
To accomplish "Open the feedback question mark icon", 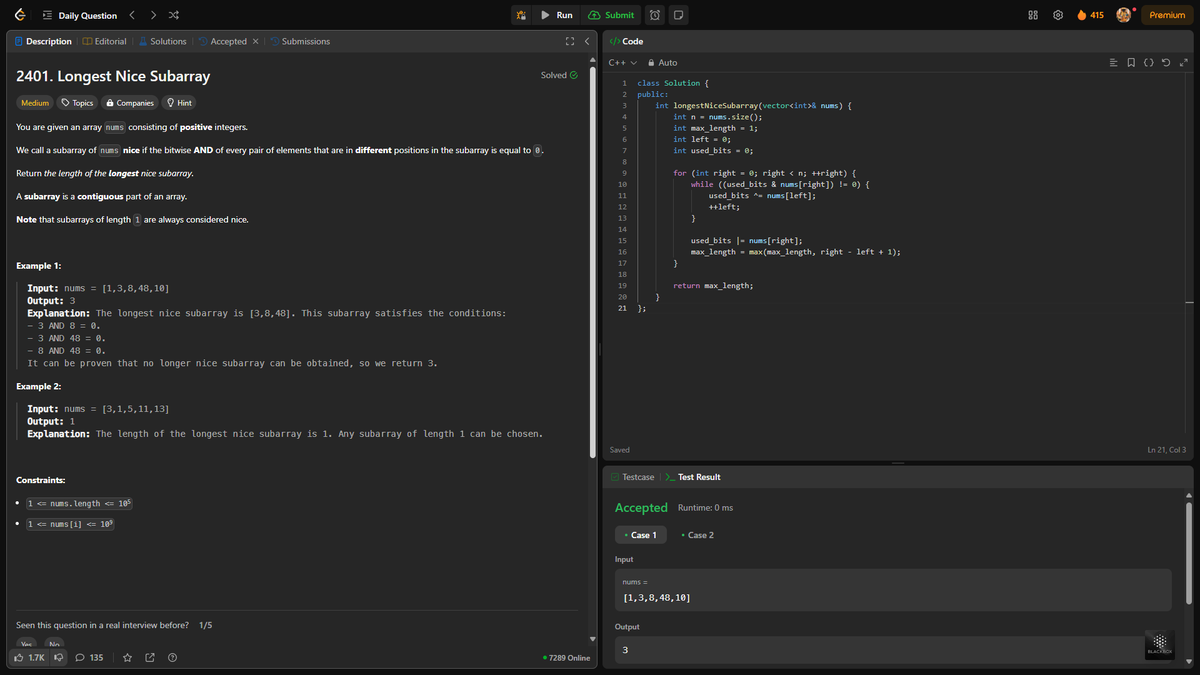I will click(x=173, y=657).
